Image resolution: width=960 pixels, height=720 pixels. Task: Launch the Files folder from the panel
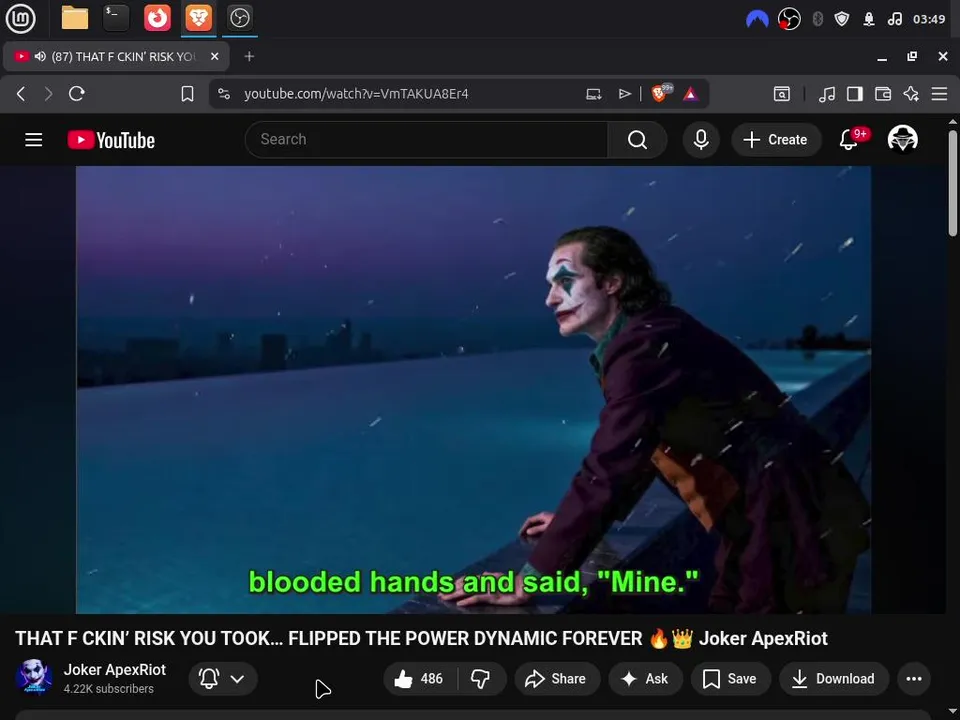pos(75,18)
